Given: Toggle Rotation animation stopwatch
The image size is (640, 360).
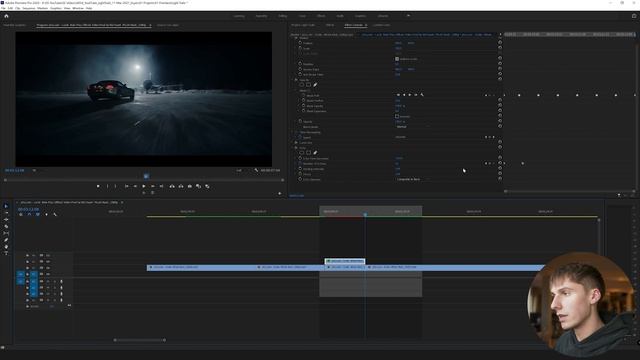Looking at the screenshot, I should click(300, 64).
